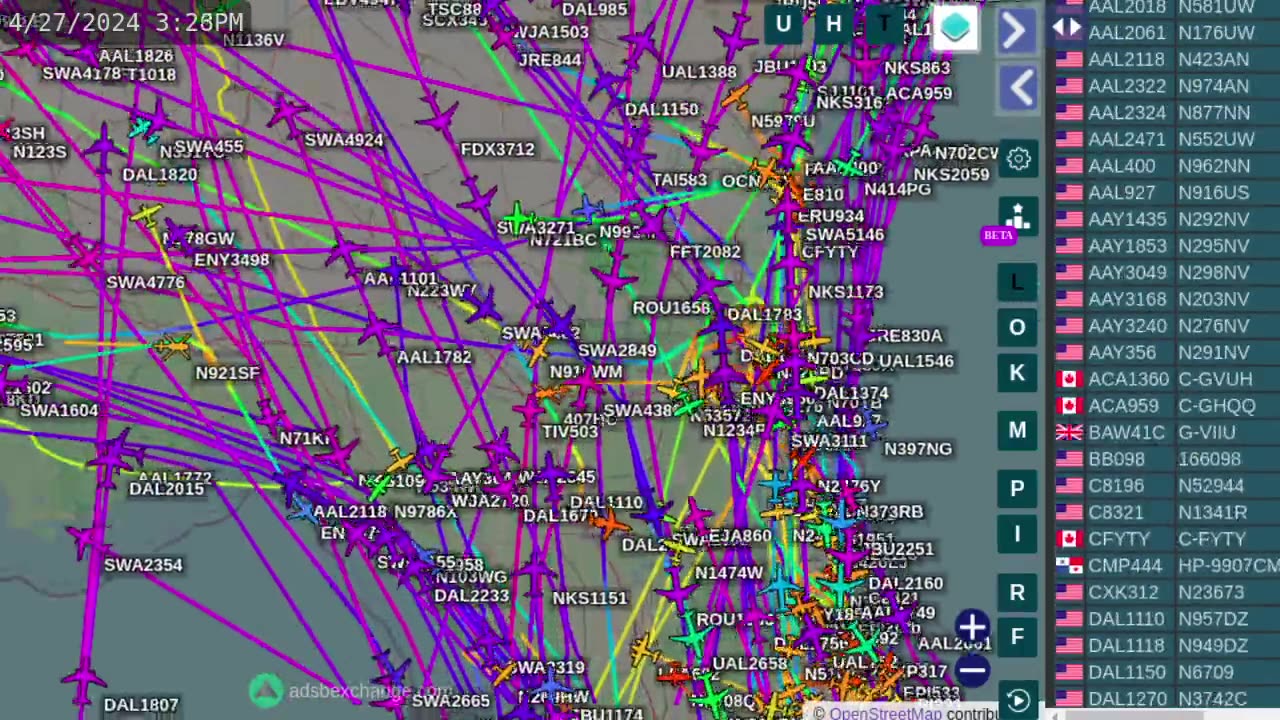Click aircraft label NKS1151 on the map
The image size is (1280, 720).
click(x=590, y=598)
